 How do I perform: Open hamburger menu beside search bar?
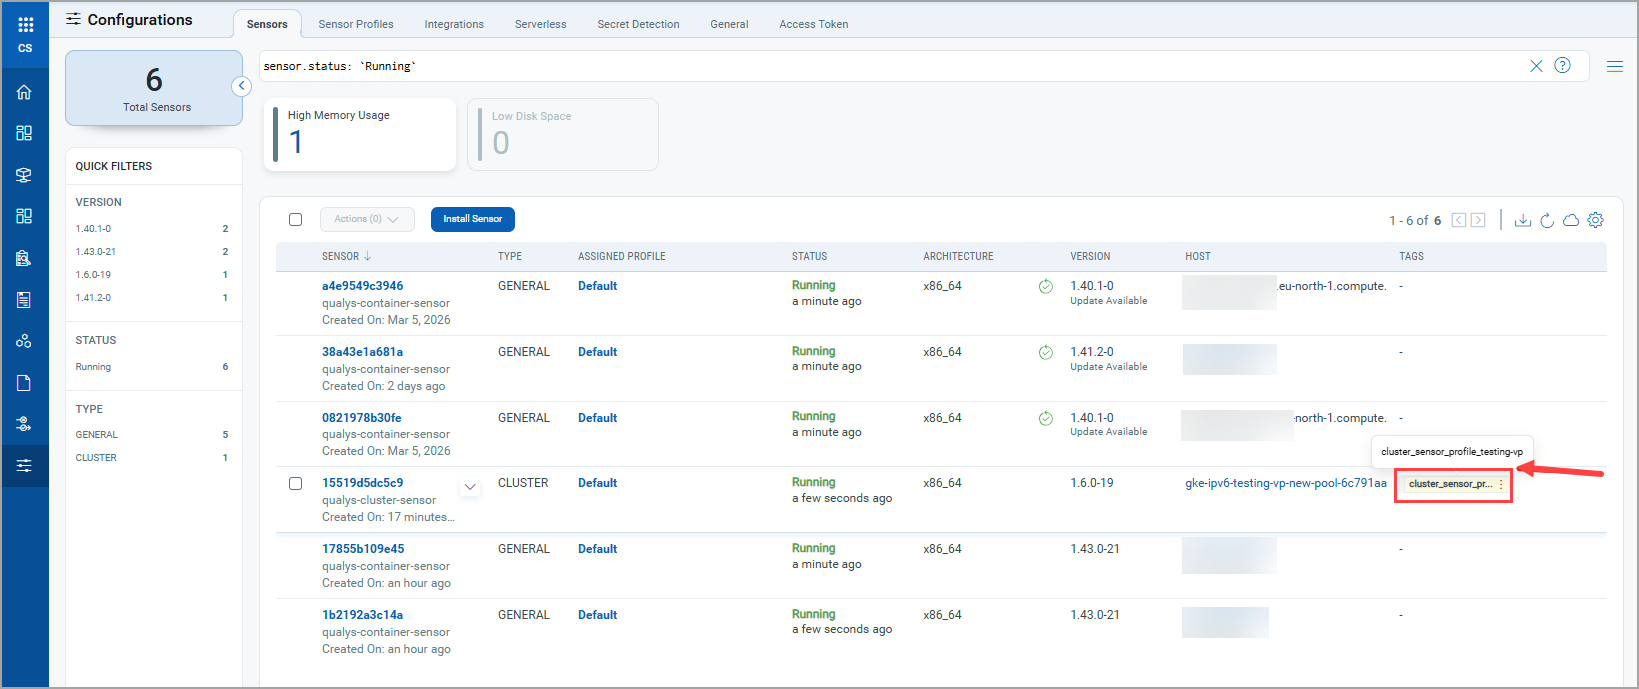[x=1614, y=66]
